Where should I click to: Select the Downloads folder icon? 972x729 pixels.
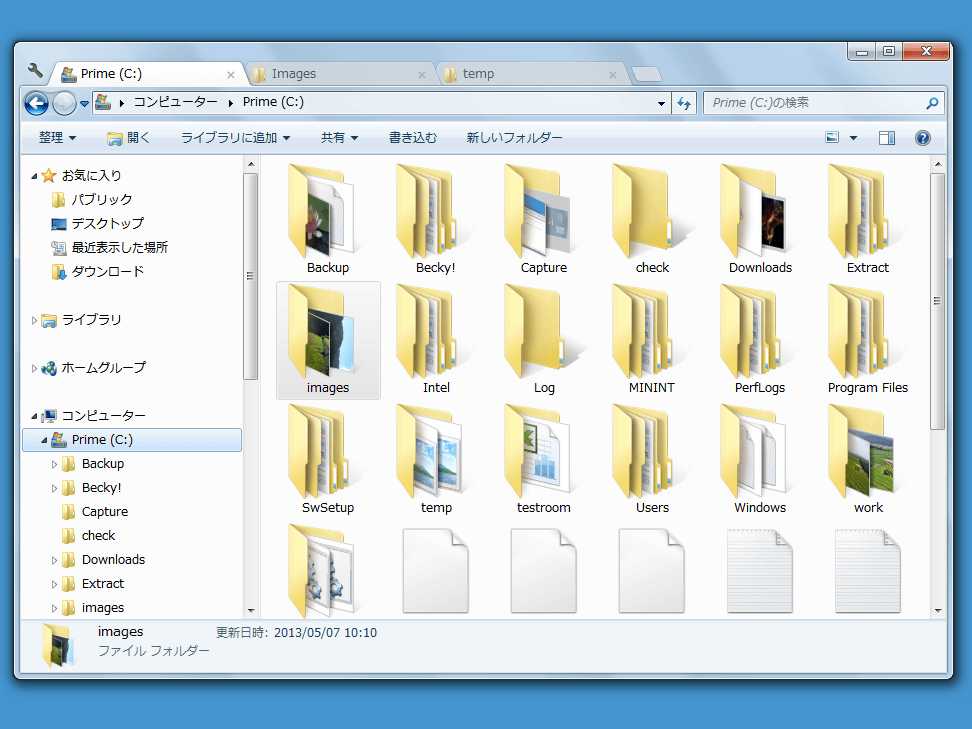click(753, 211)
